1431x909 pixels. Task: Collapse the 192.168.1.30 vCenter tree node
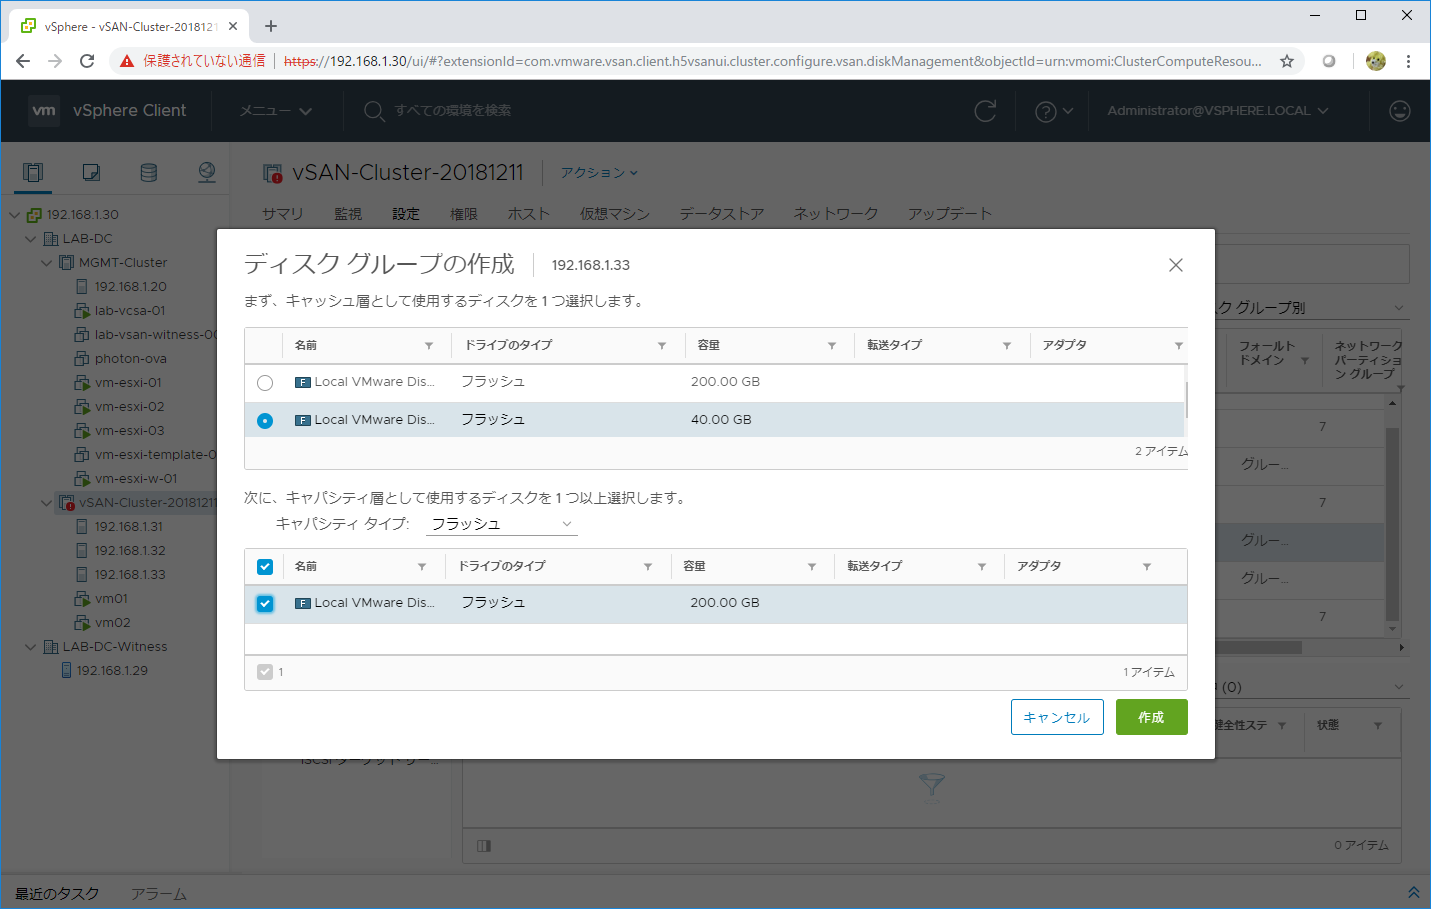tap(14, 215)
